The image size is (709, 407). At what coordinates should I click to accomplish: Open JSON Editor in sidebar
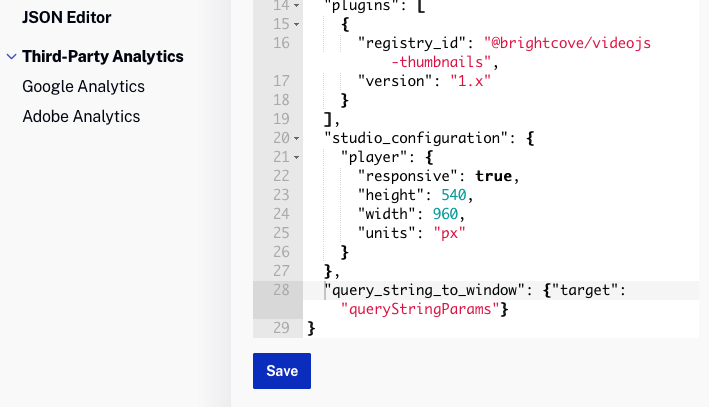[x=66, y=18]
